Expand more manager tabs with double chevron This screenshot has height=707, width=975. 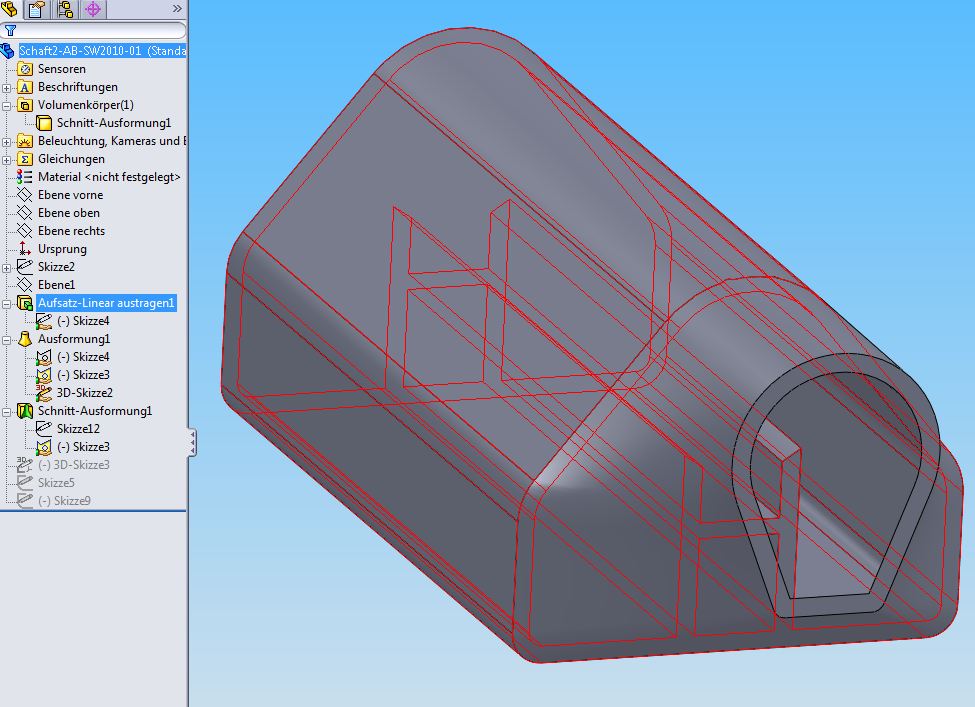point(177,9)
